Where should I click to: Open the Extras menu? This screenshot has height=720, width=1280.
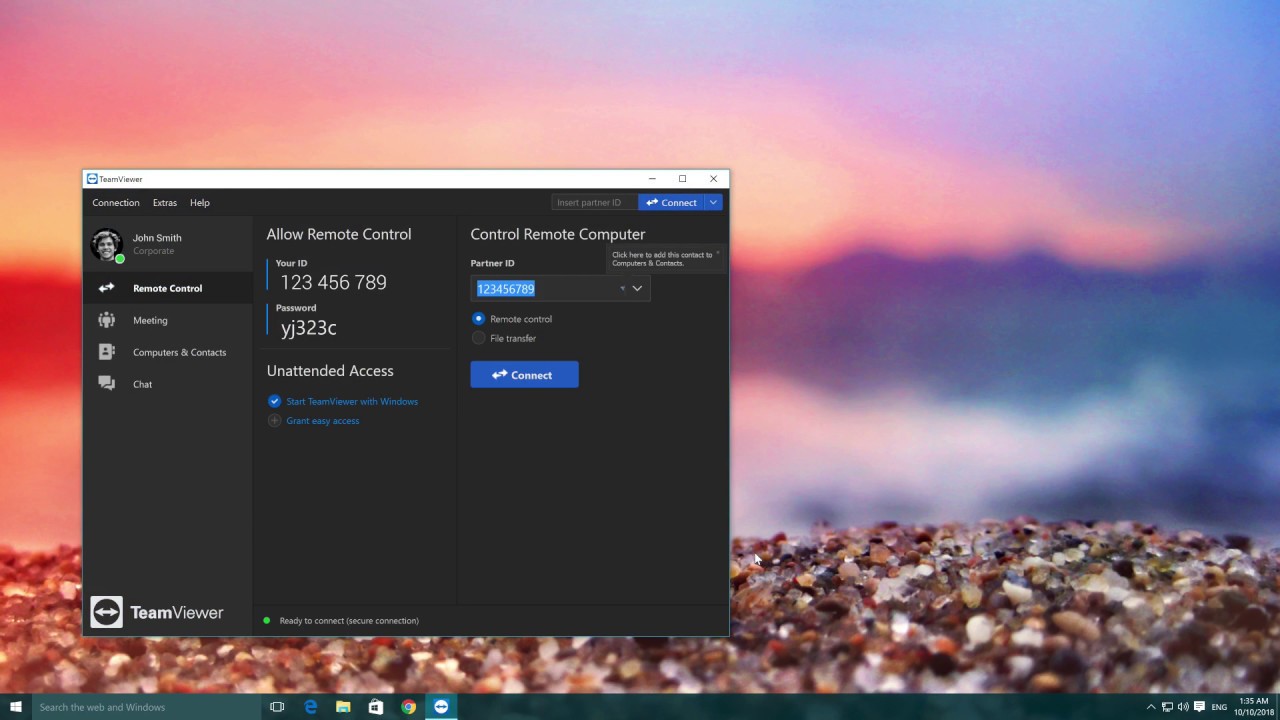coord(165,203)
